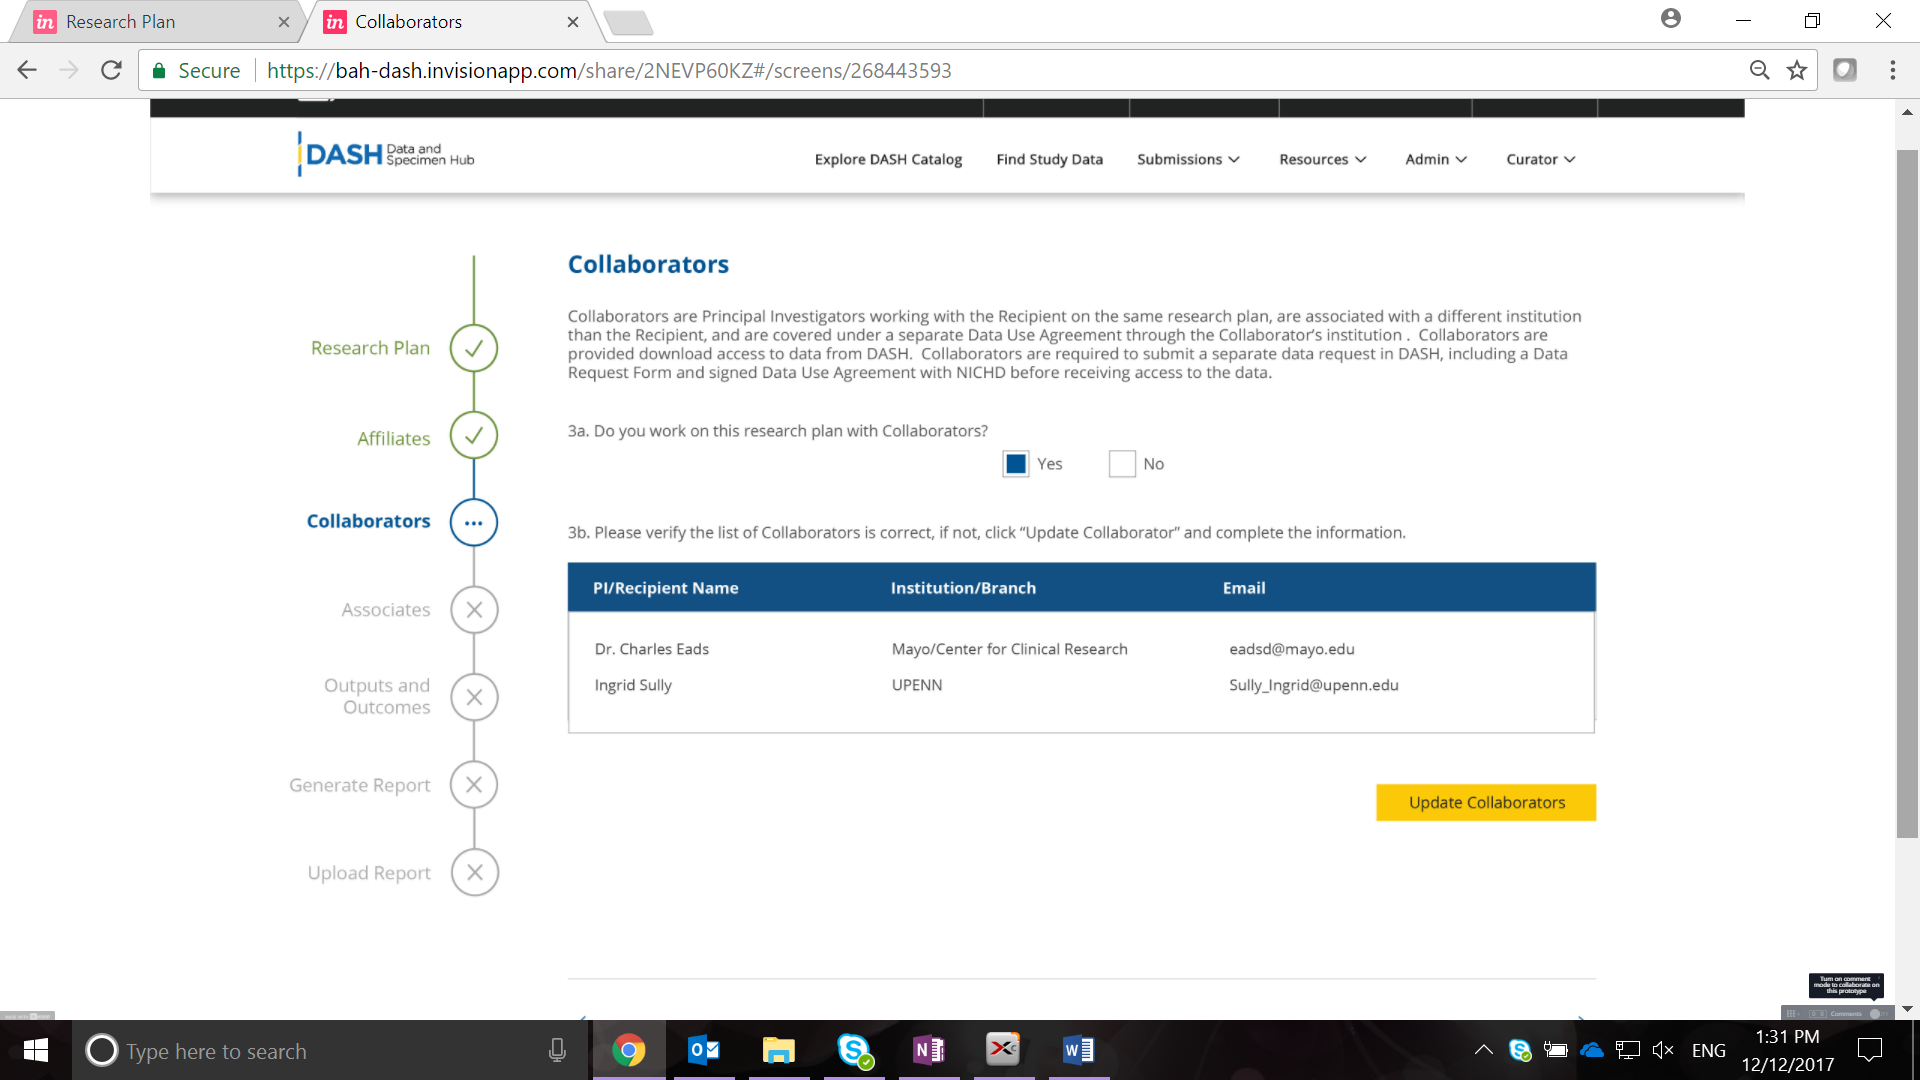This screenshot has height=1080, width=1920.
Task: Toggle comment mode switch at bottom right
Action: (x=1876, y=1013)
